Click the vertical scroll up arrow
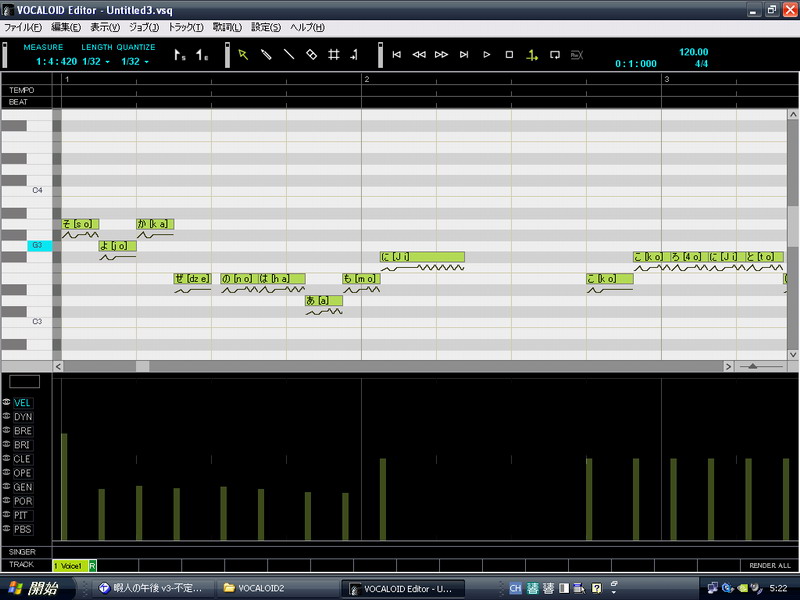 (x=793, y=115)
